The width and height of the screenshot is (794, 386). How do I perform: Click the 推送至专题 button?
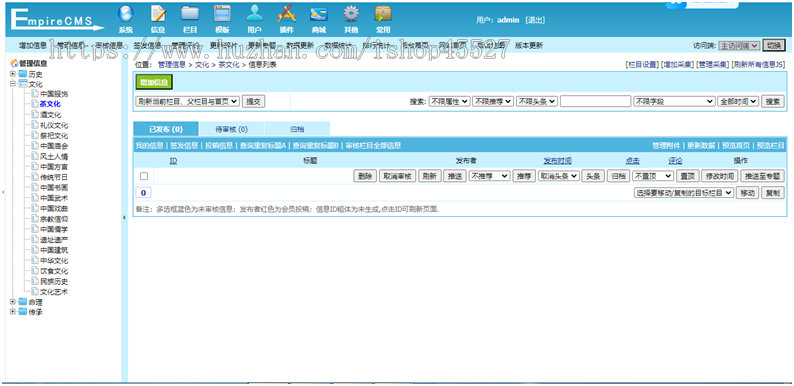pyautogui.click(x=763, y=176)
